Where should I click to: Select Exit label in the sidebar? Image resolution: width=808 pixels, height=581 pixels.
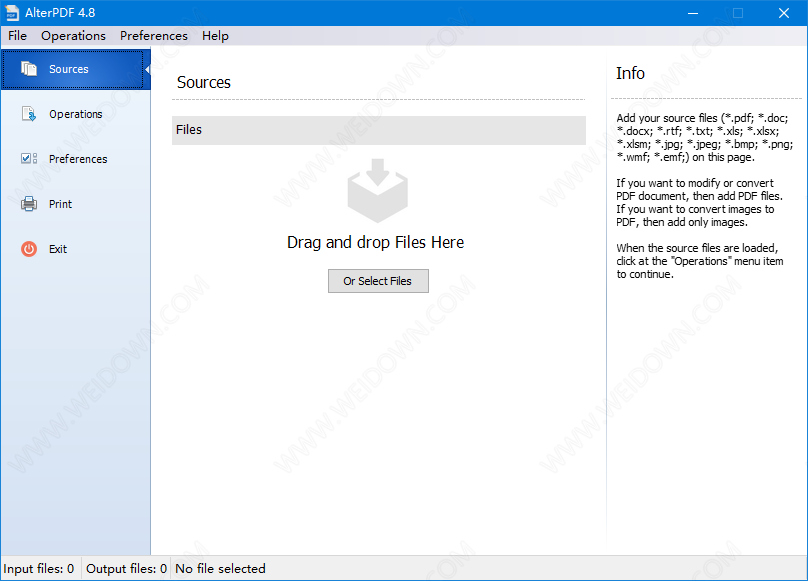pos(58,249)
